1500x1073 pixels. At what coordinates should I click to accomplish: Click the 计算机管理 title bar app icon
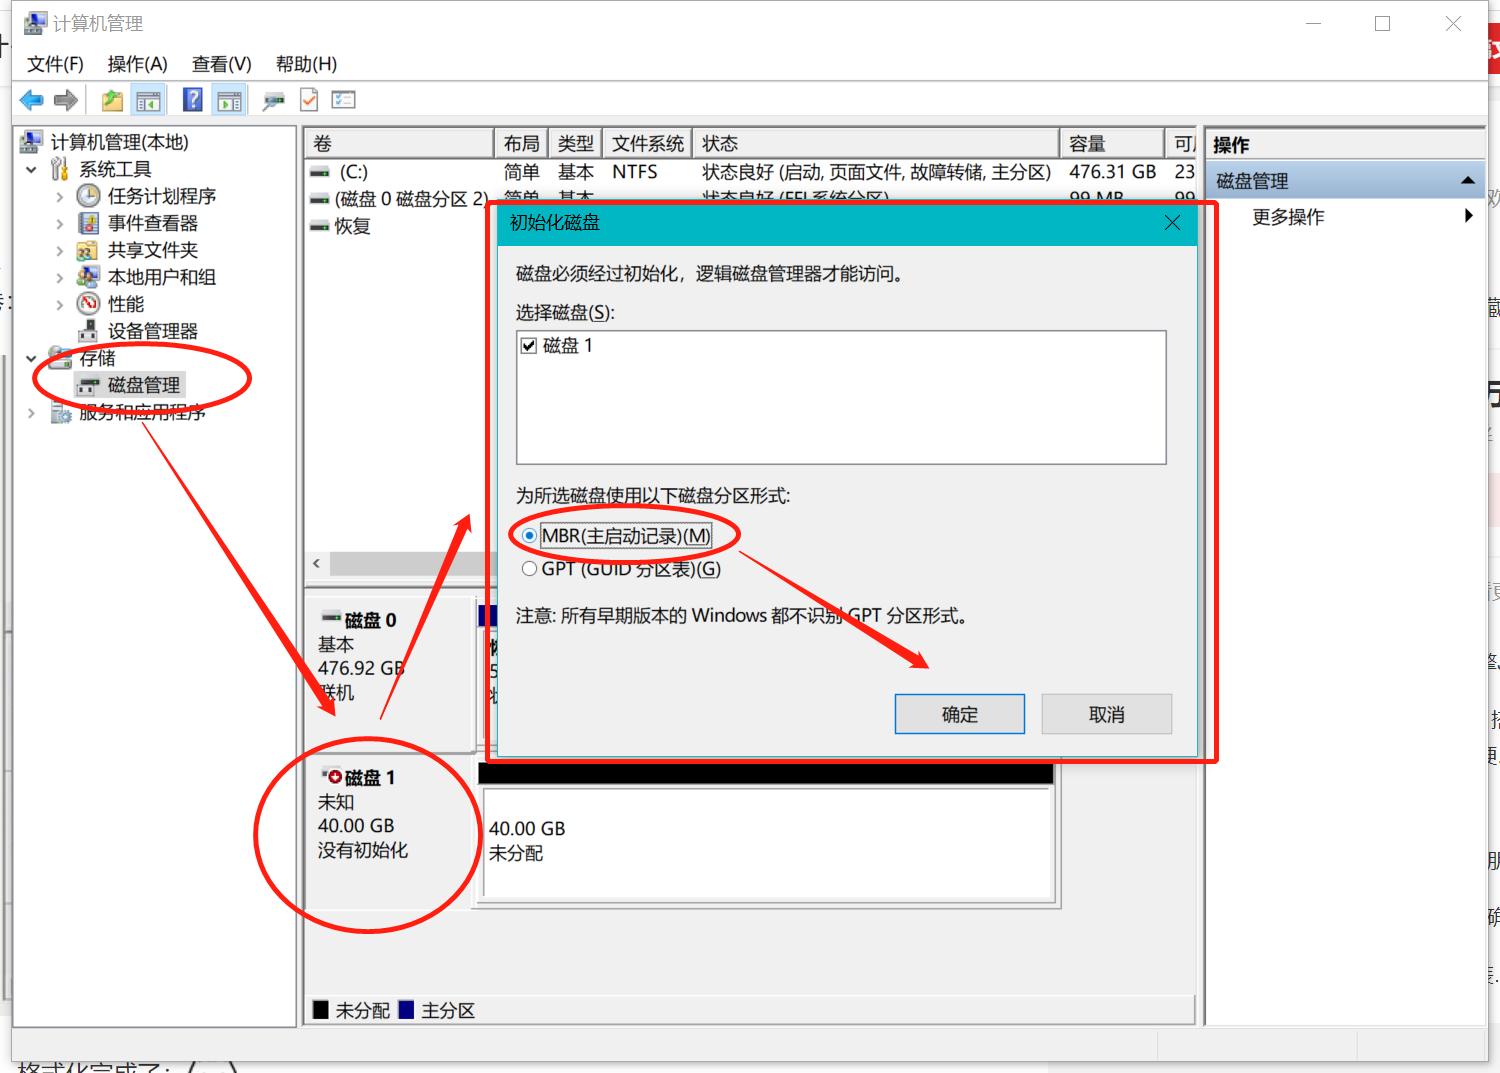[x=35, y=22]
